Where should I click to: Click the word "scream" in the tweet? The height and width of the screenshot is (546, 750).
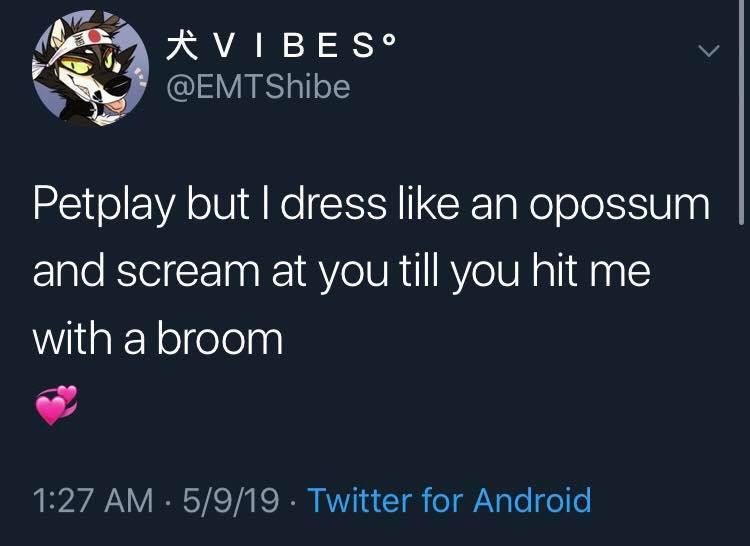[x=188, y=273]
